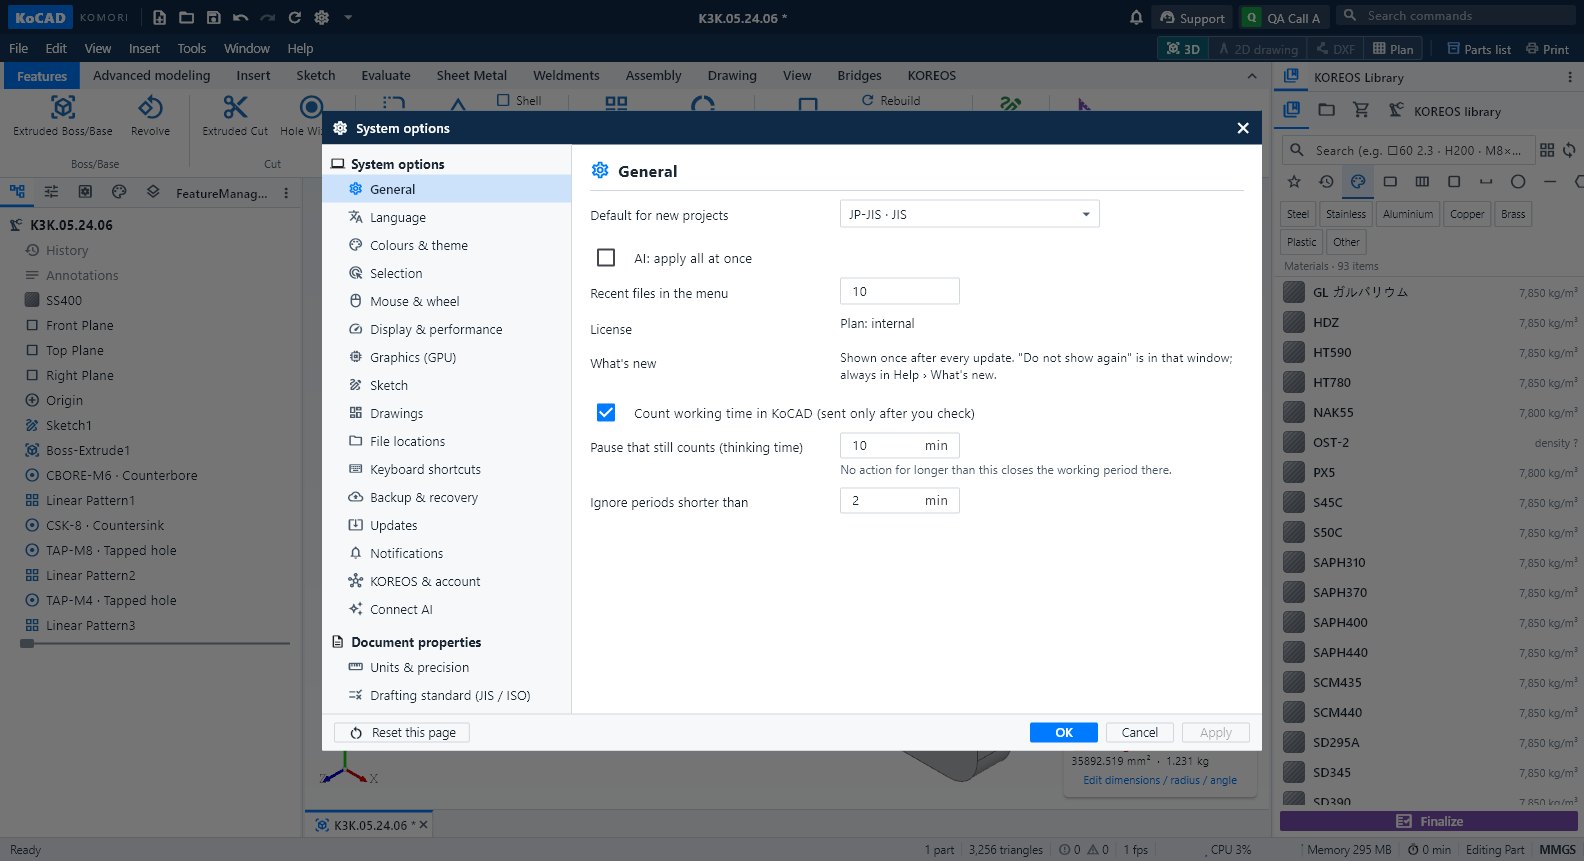Open the KOREOS Library panel's three-dot menu
This screenshot has width=1584, height=861.
(1569, 77)
